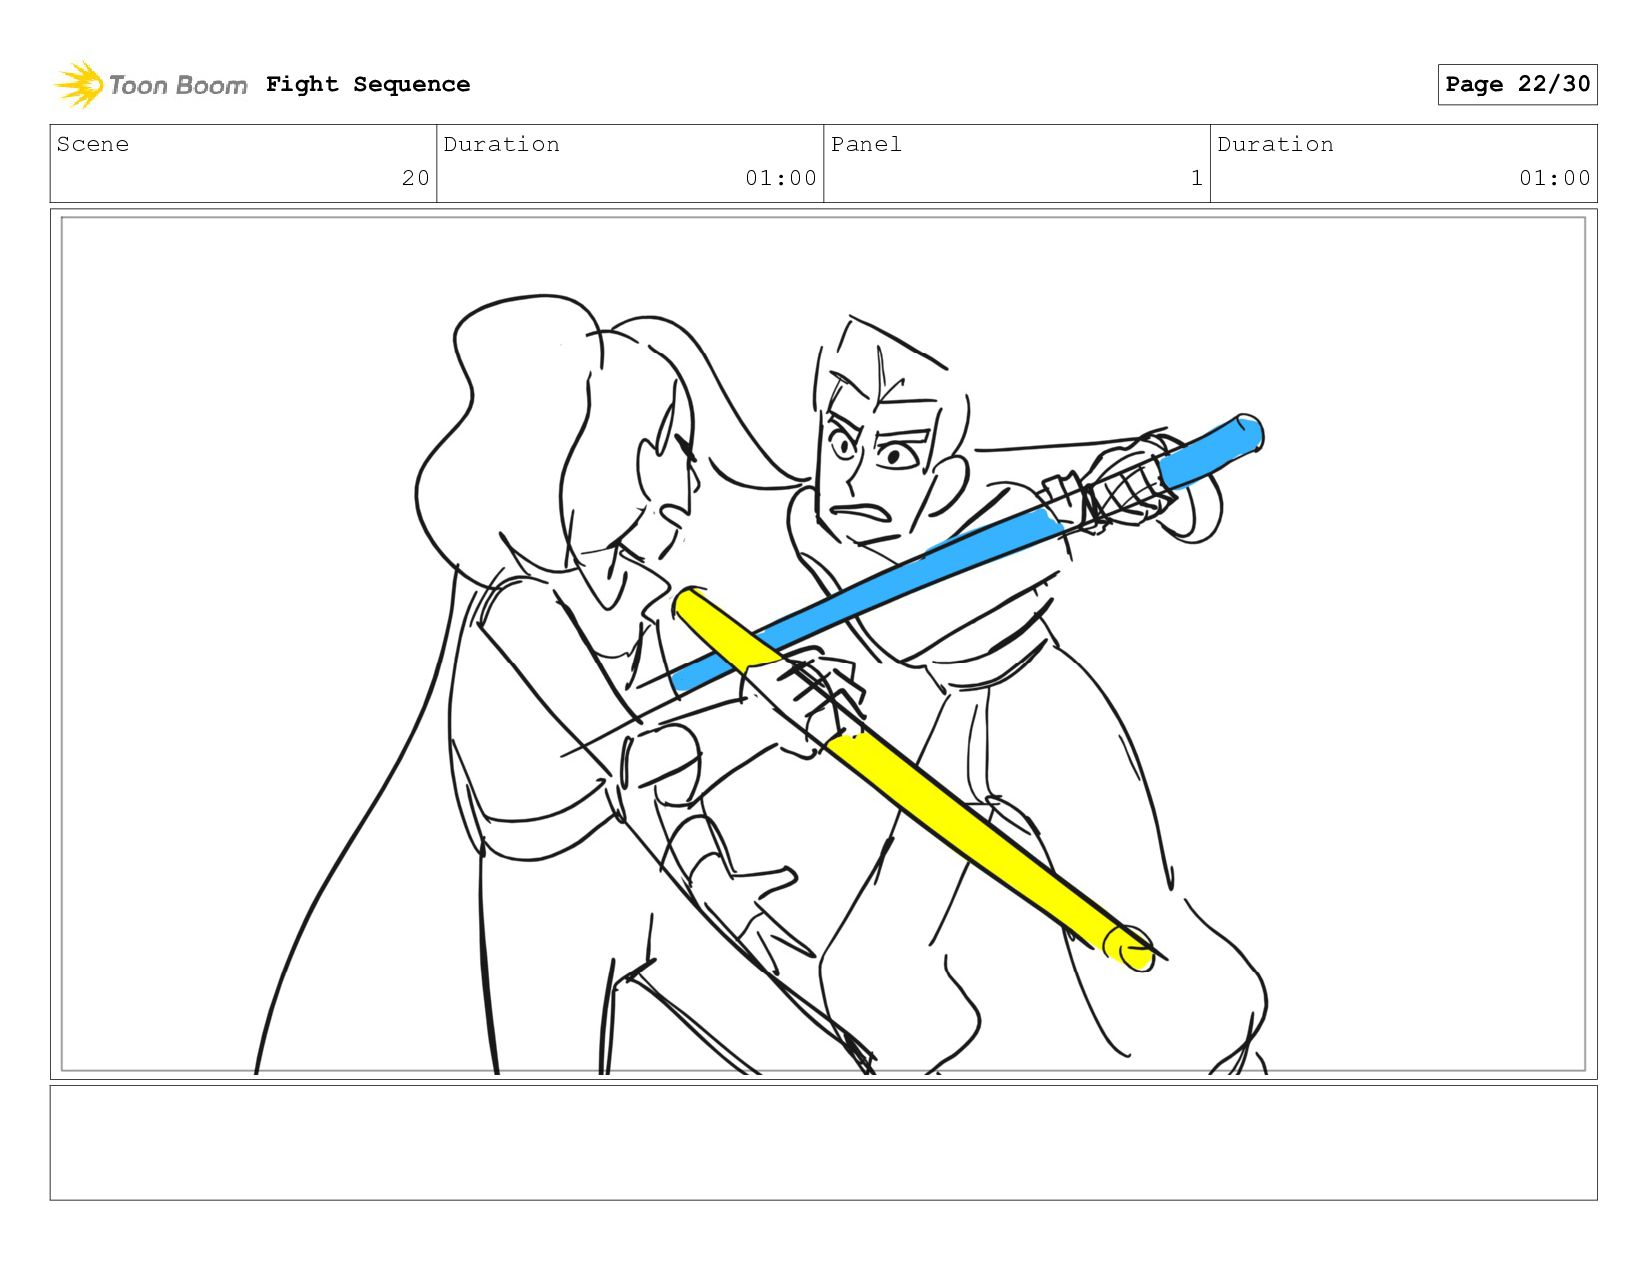Click the panel duration value '01:00'
1650x1275 pixels.
click(1555, 178)
